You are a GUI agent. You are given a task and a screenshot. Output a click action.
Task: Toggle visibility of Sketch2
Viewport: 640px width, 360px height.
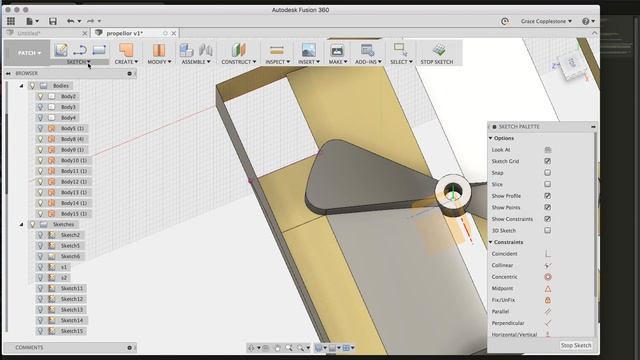coord(40,235)
